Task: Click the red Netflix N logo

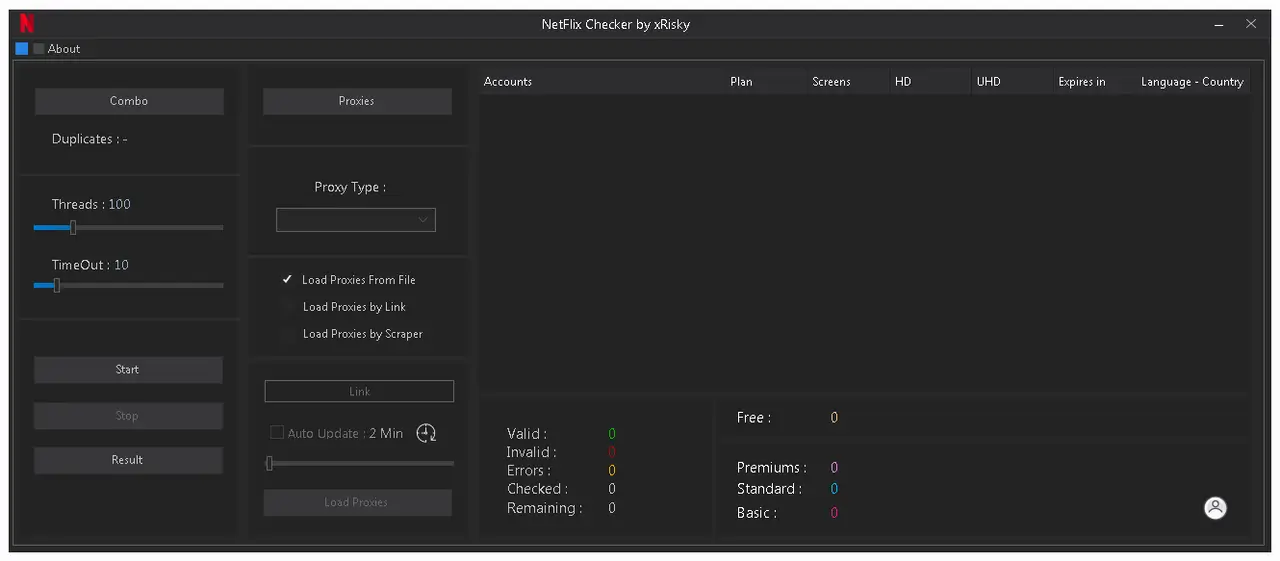Action: tap(27, 25)
